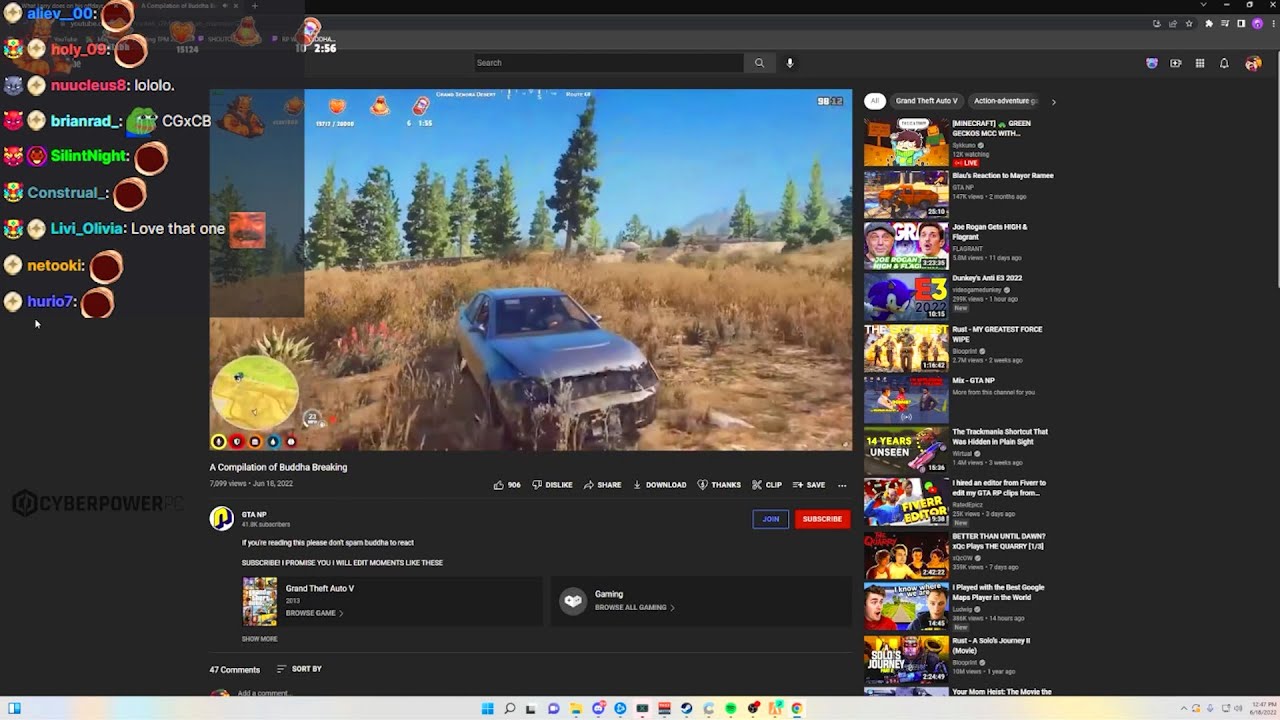
Task: Click the Add a comment field
Action: (264, 693)
